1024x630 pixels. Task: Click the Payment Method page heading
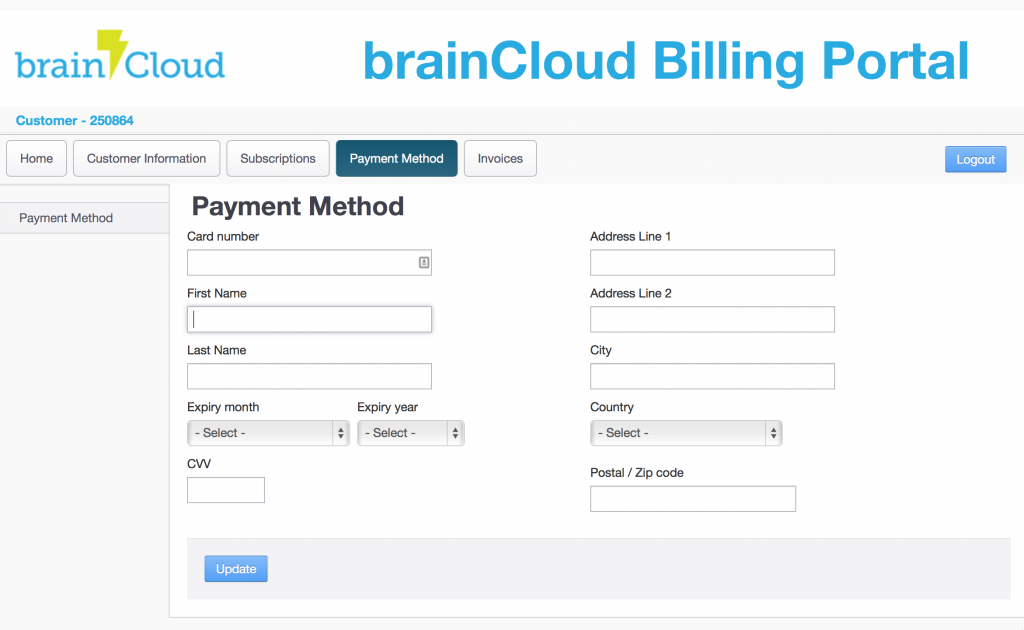click(x=298, y=206)
